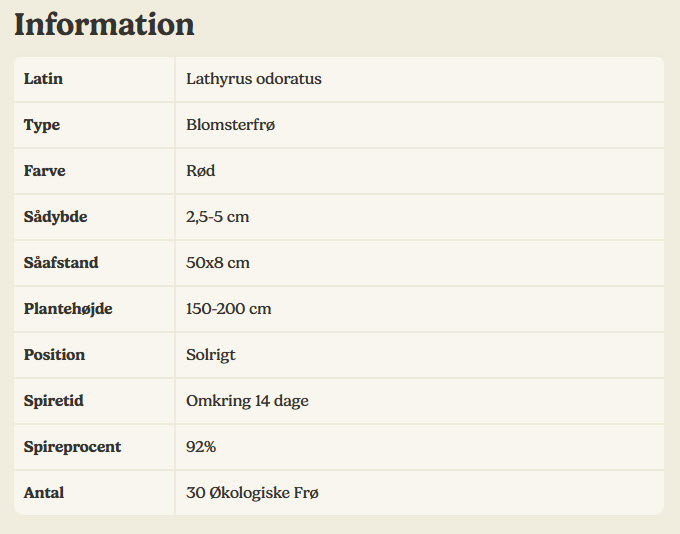Click the Latin row label

43,79
